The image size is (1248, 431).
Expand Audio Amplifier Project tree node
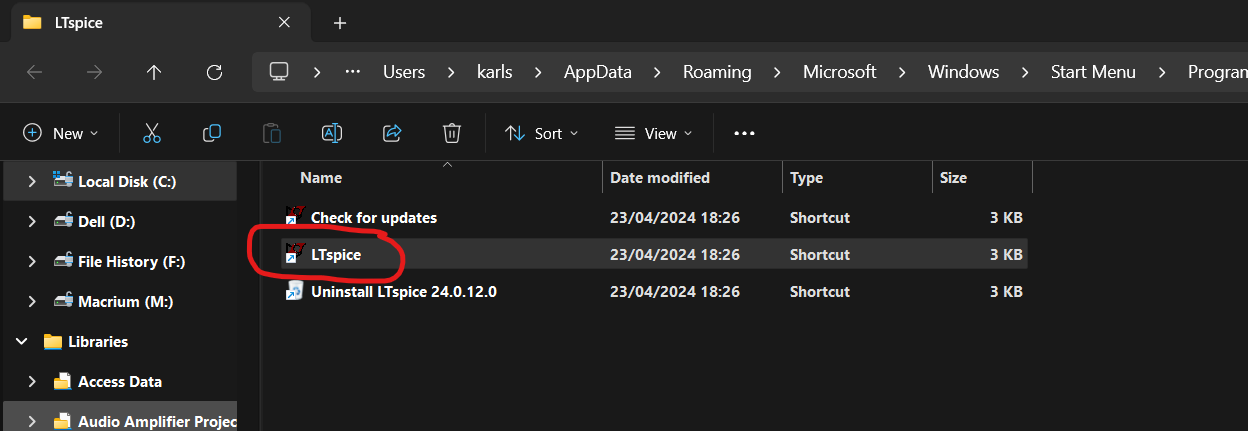32,421
